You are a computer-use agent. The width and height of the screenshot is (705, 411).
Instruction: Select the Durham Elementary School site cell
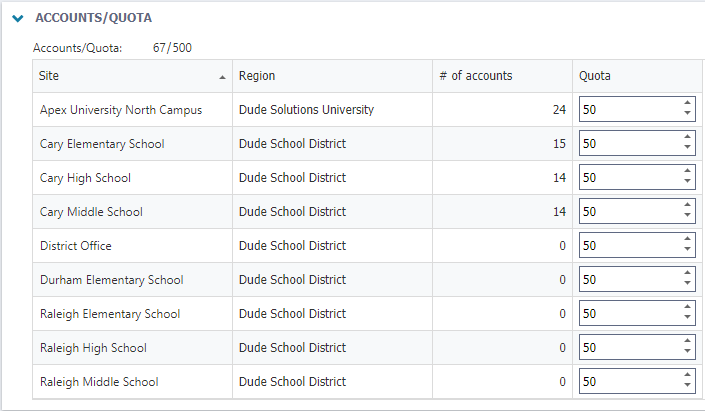(x=111, y=280)
